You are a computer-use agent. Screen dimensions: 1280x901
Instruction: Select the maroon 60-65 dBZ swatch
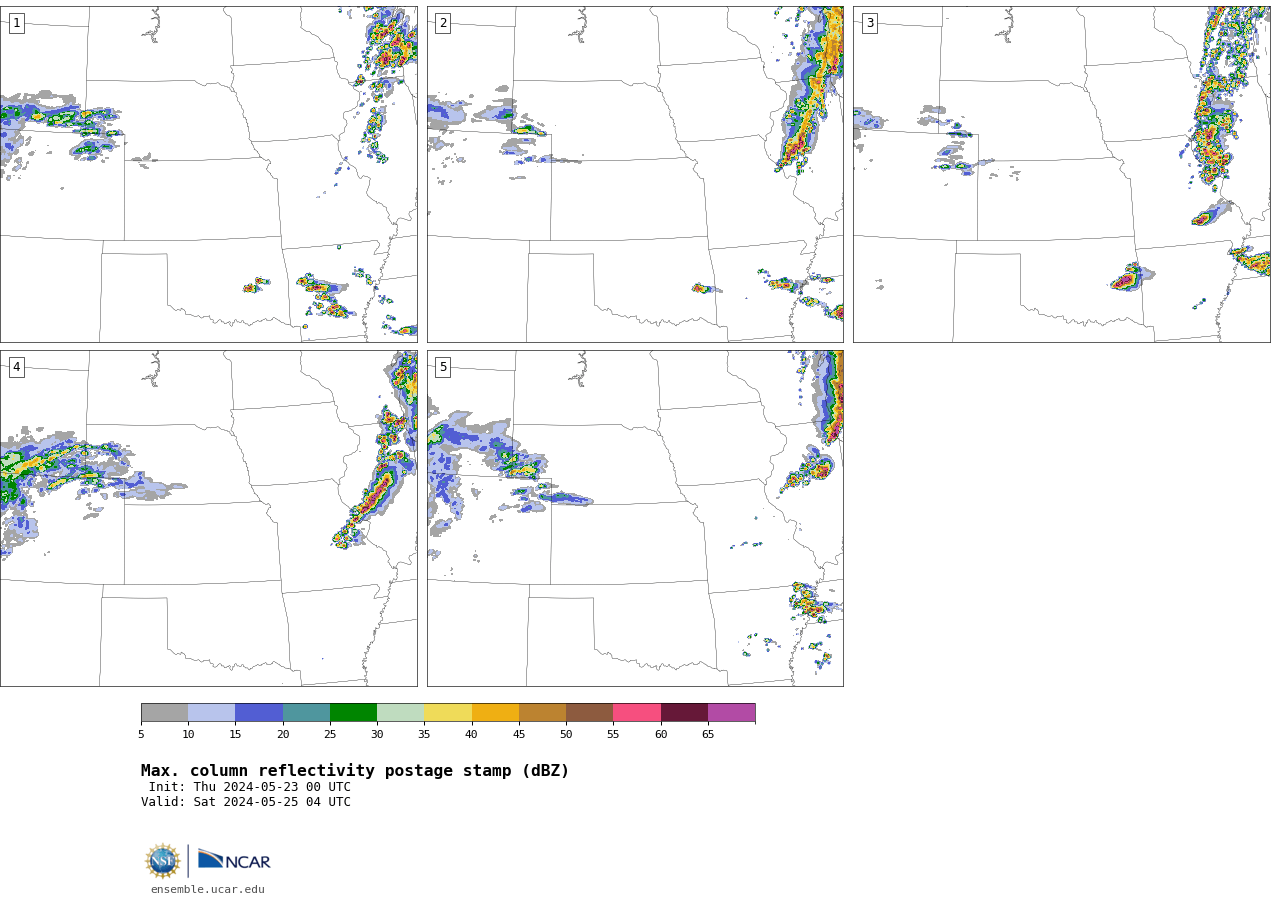click(684, 712)
